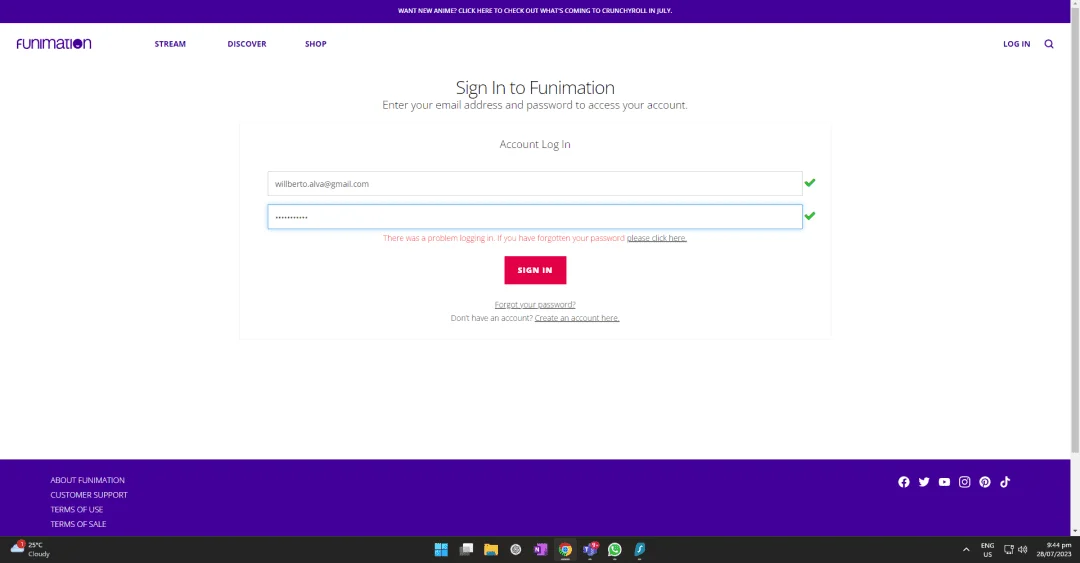1080x563 pixels.
Task: Click the top Crunchyroll July anime banner
Action: (534, 10)
